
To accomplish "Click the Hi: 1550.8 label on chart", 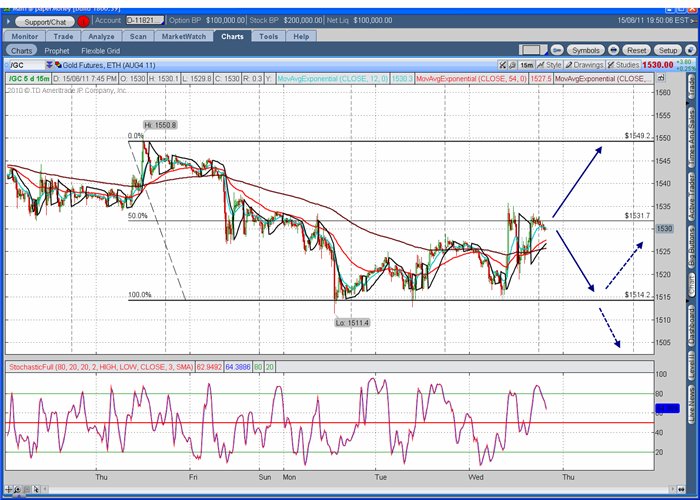I will pyautogui.click(x=160, y=125).
